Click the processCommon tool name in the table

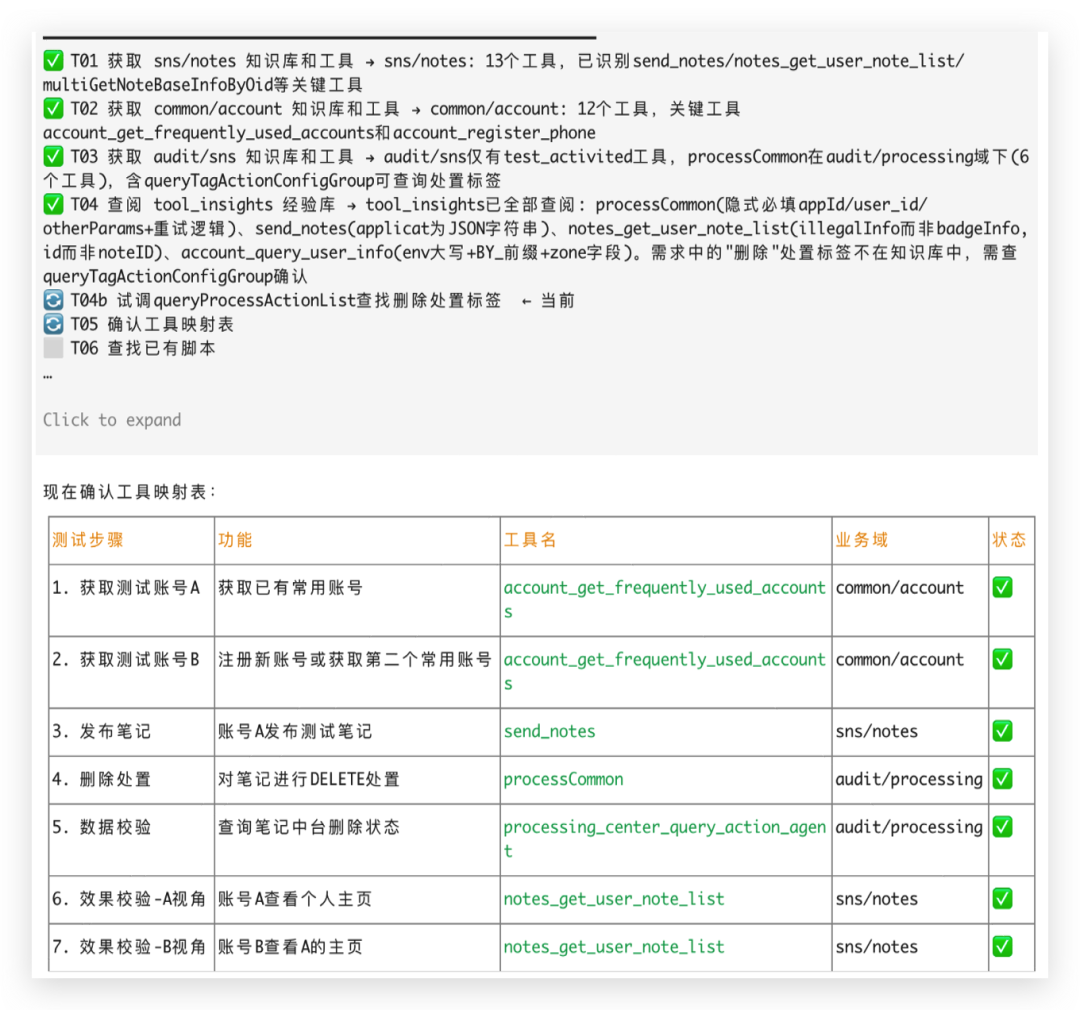(x=563, y=779)
